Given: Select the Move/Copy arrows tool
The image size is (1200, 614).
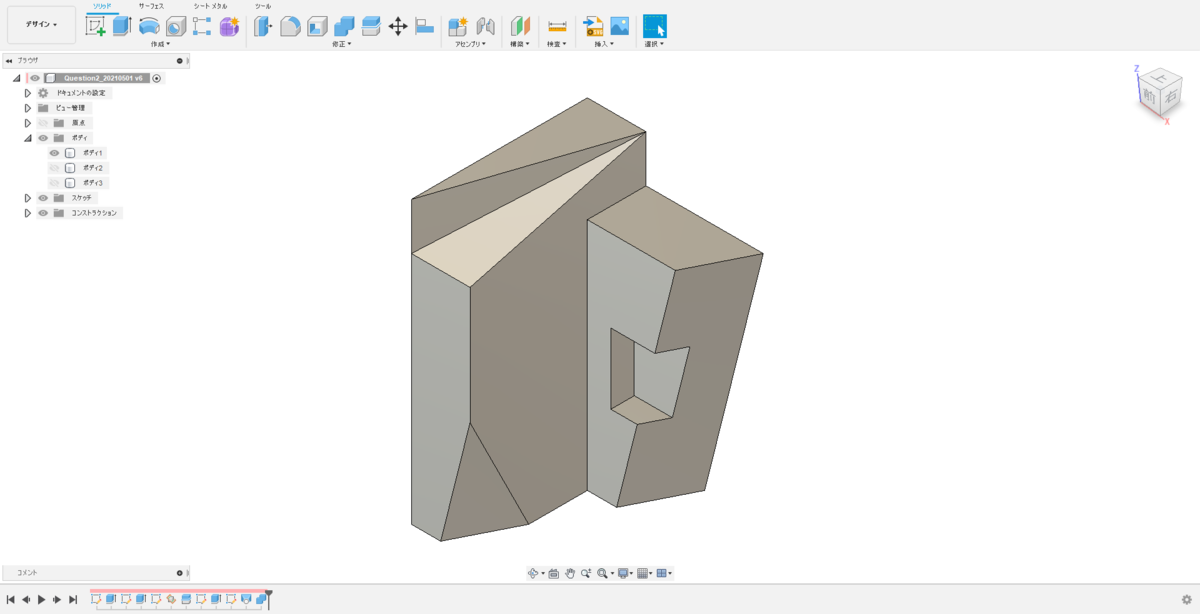Looking at the screenshot, I should point(398,26).
